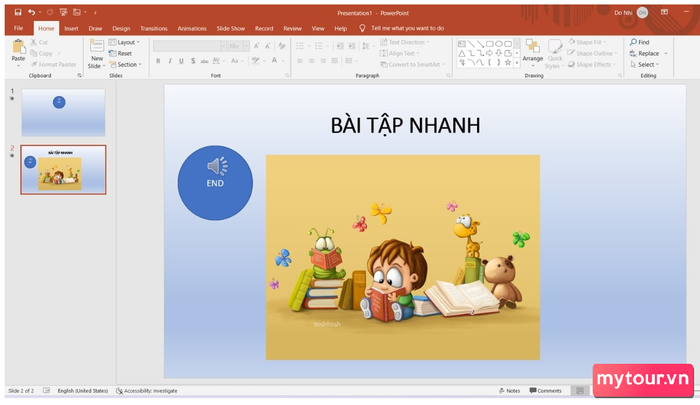
Task: Click the Paste clipboard icon
Action: click(x=18, y=46)
